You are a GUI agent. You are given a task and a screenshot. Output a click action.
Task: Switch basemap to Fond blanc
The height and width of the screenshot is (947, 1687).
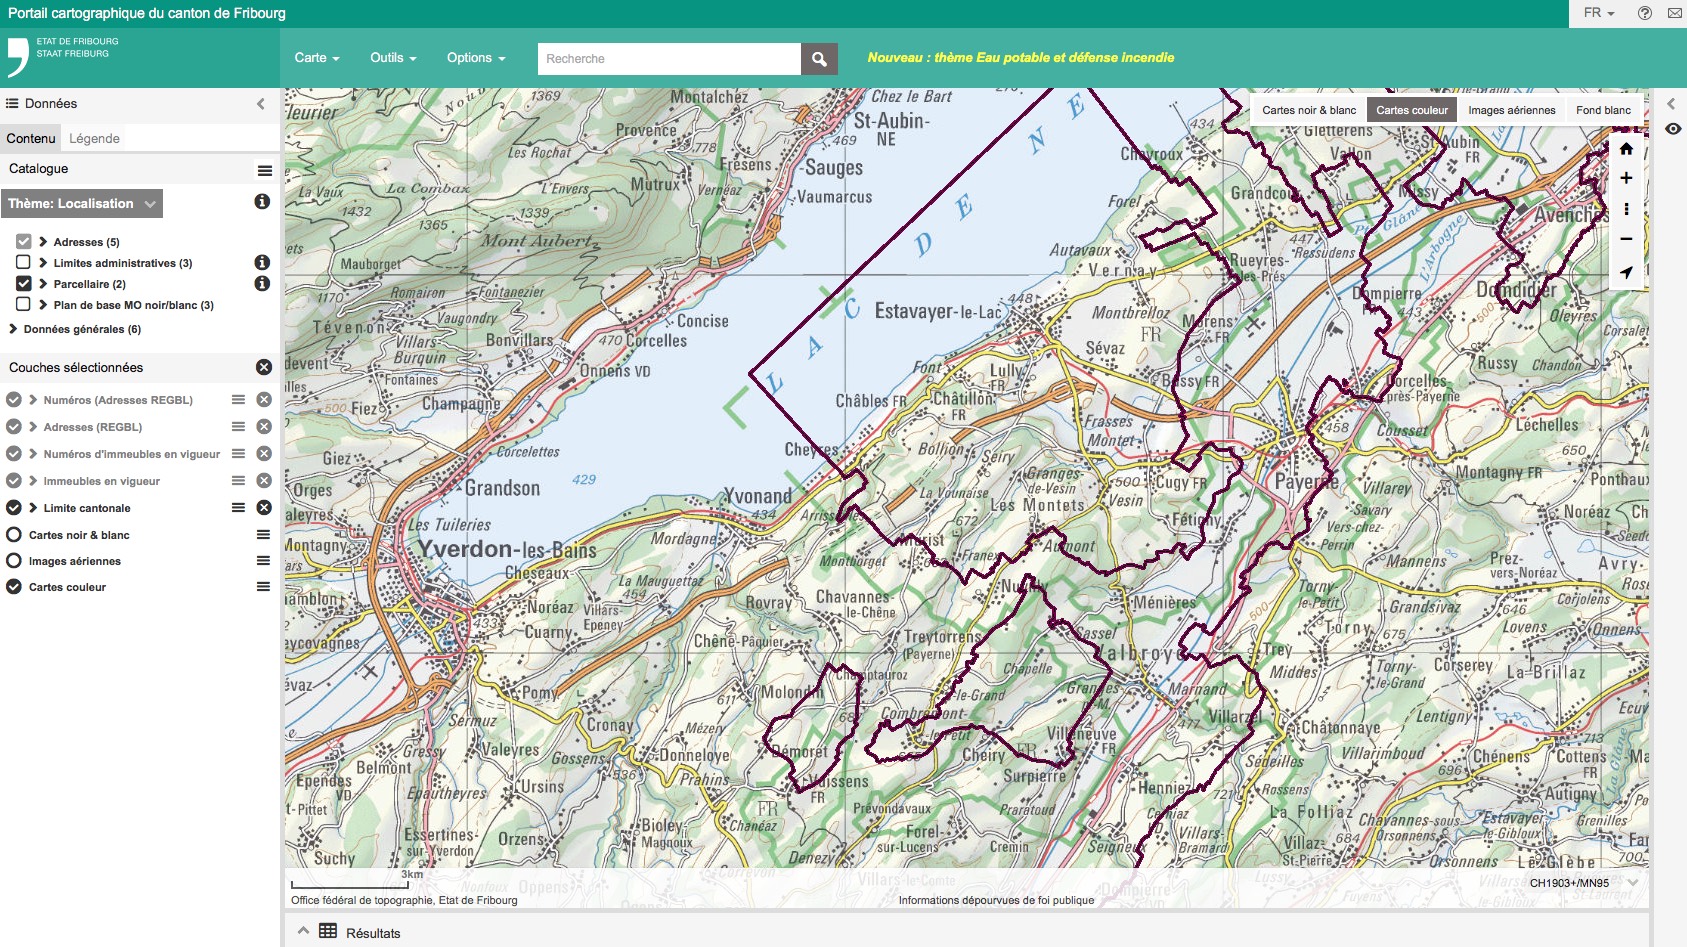1603,110
